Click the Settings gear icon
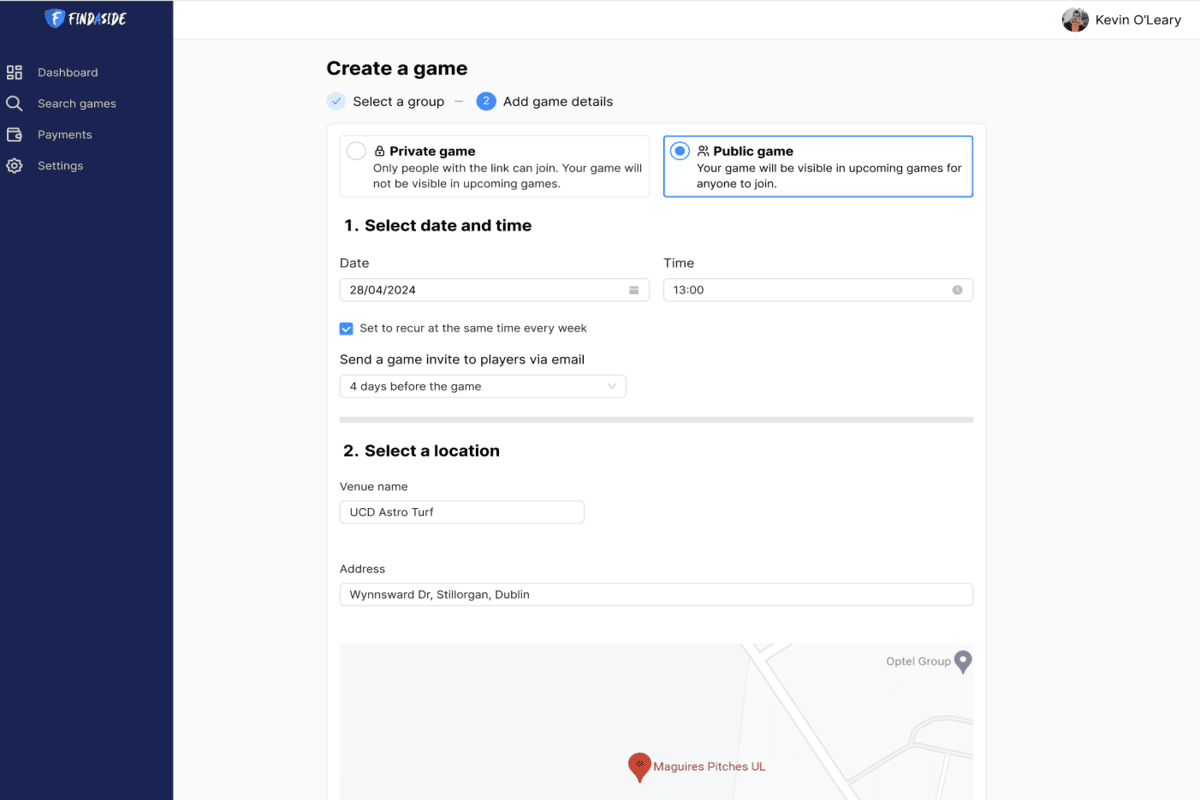1200x800 pixels. coord(14,166)
